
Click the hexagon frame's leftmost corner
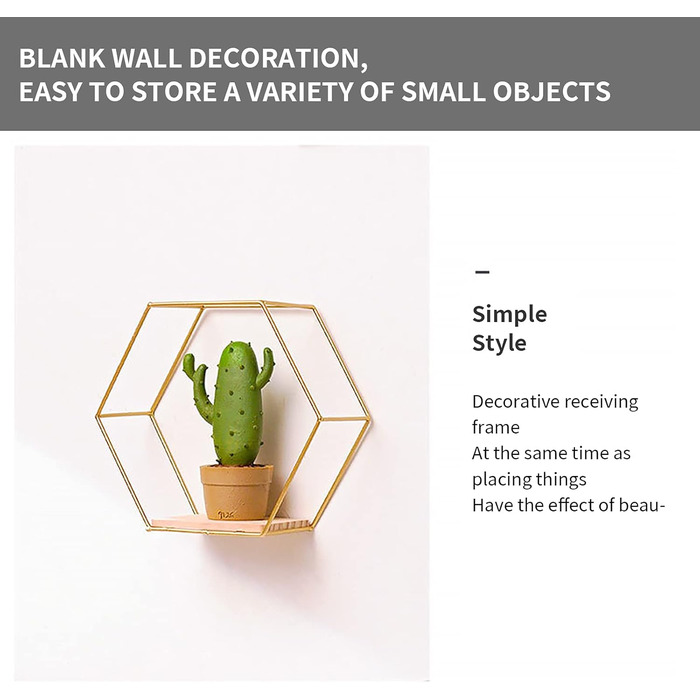(x=98, y=413)
